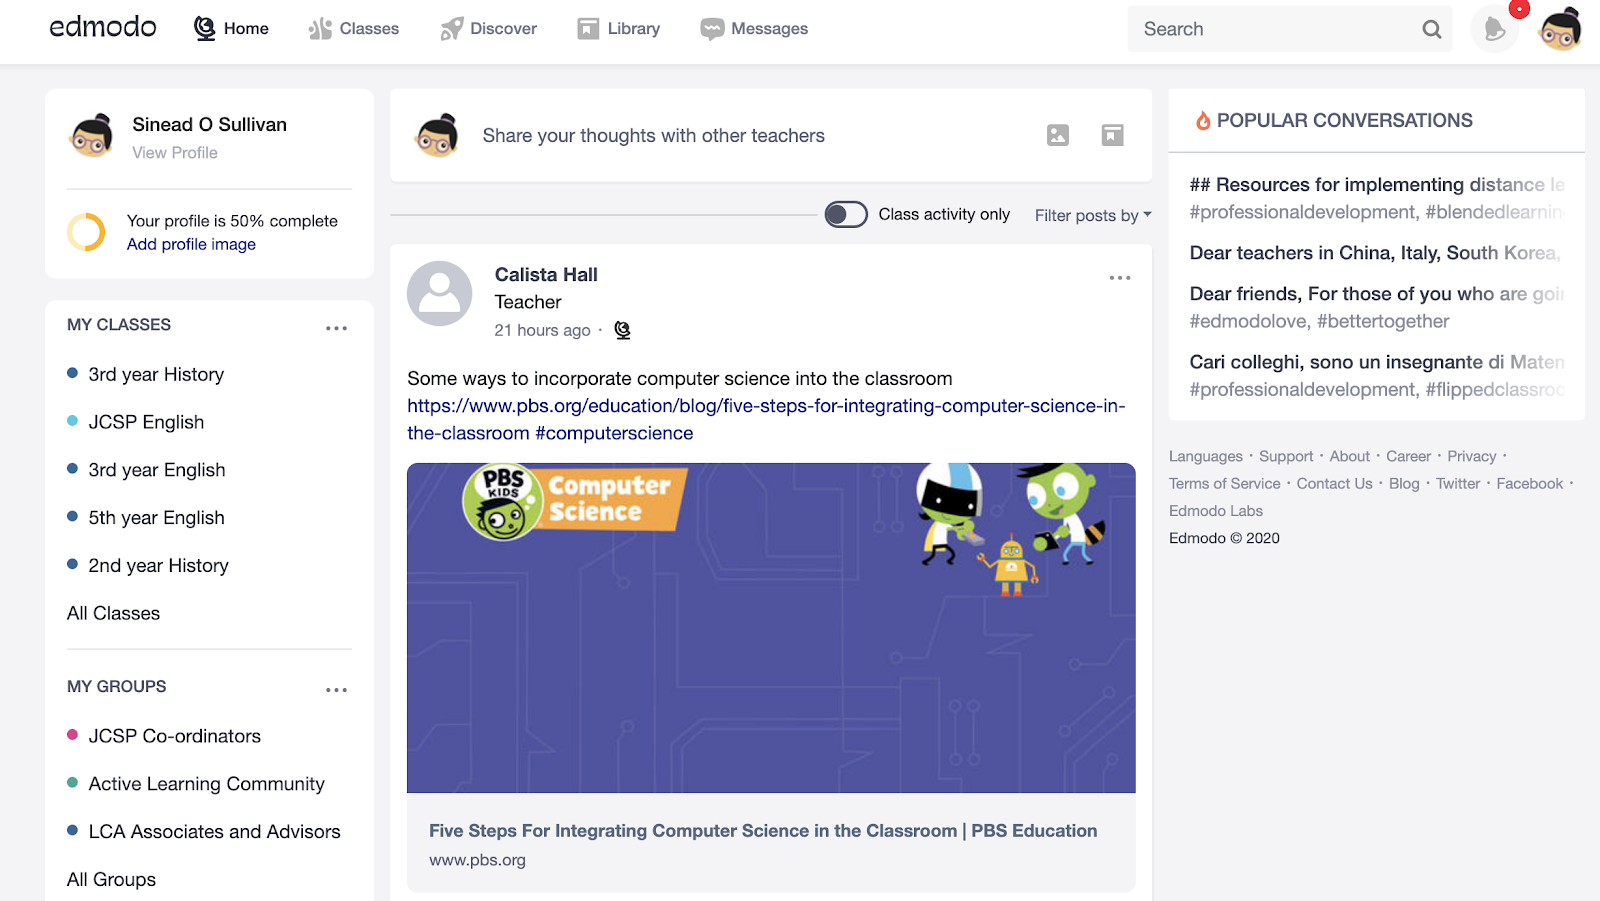View All Groups
This screenshot has width=1600, height=901.
[111, 880]
